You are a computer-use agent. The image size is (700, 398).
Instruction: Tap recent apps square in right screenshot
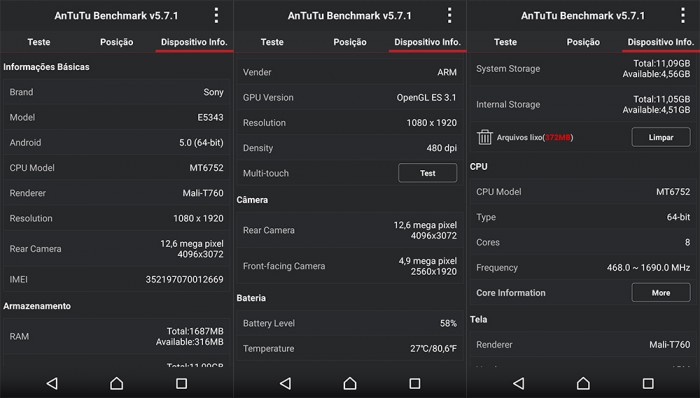648,383
